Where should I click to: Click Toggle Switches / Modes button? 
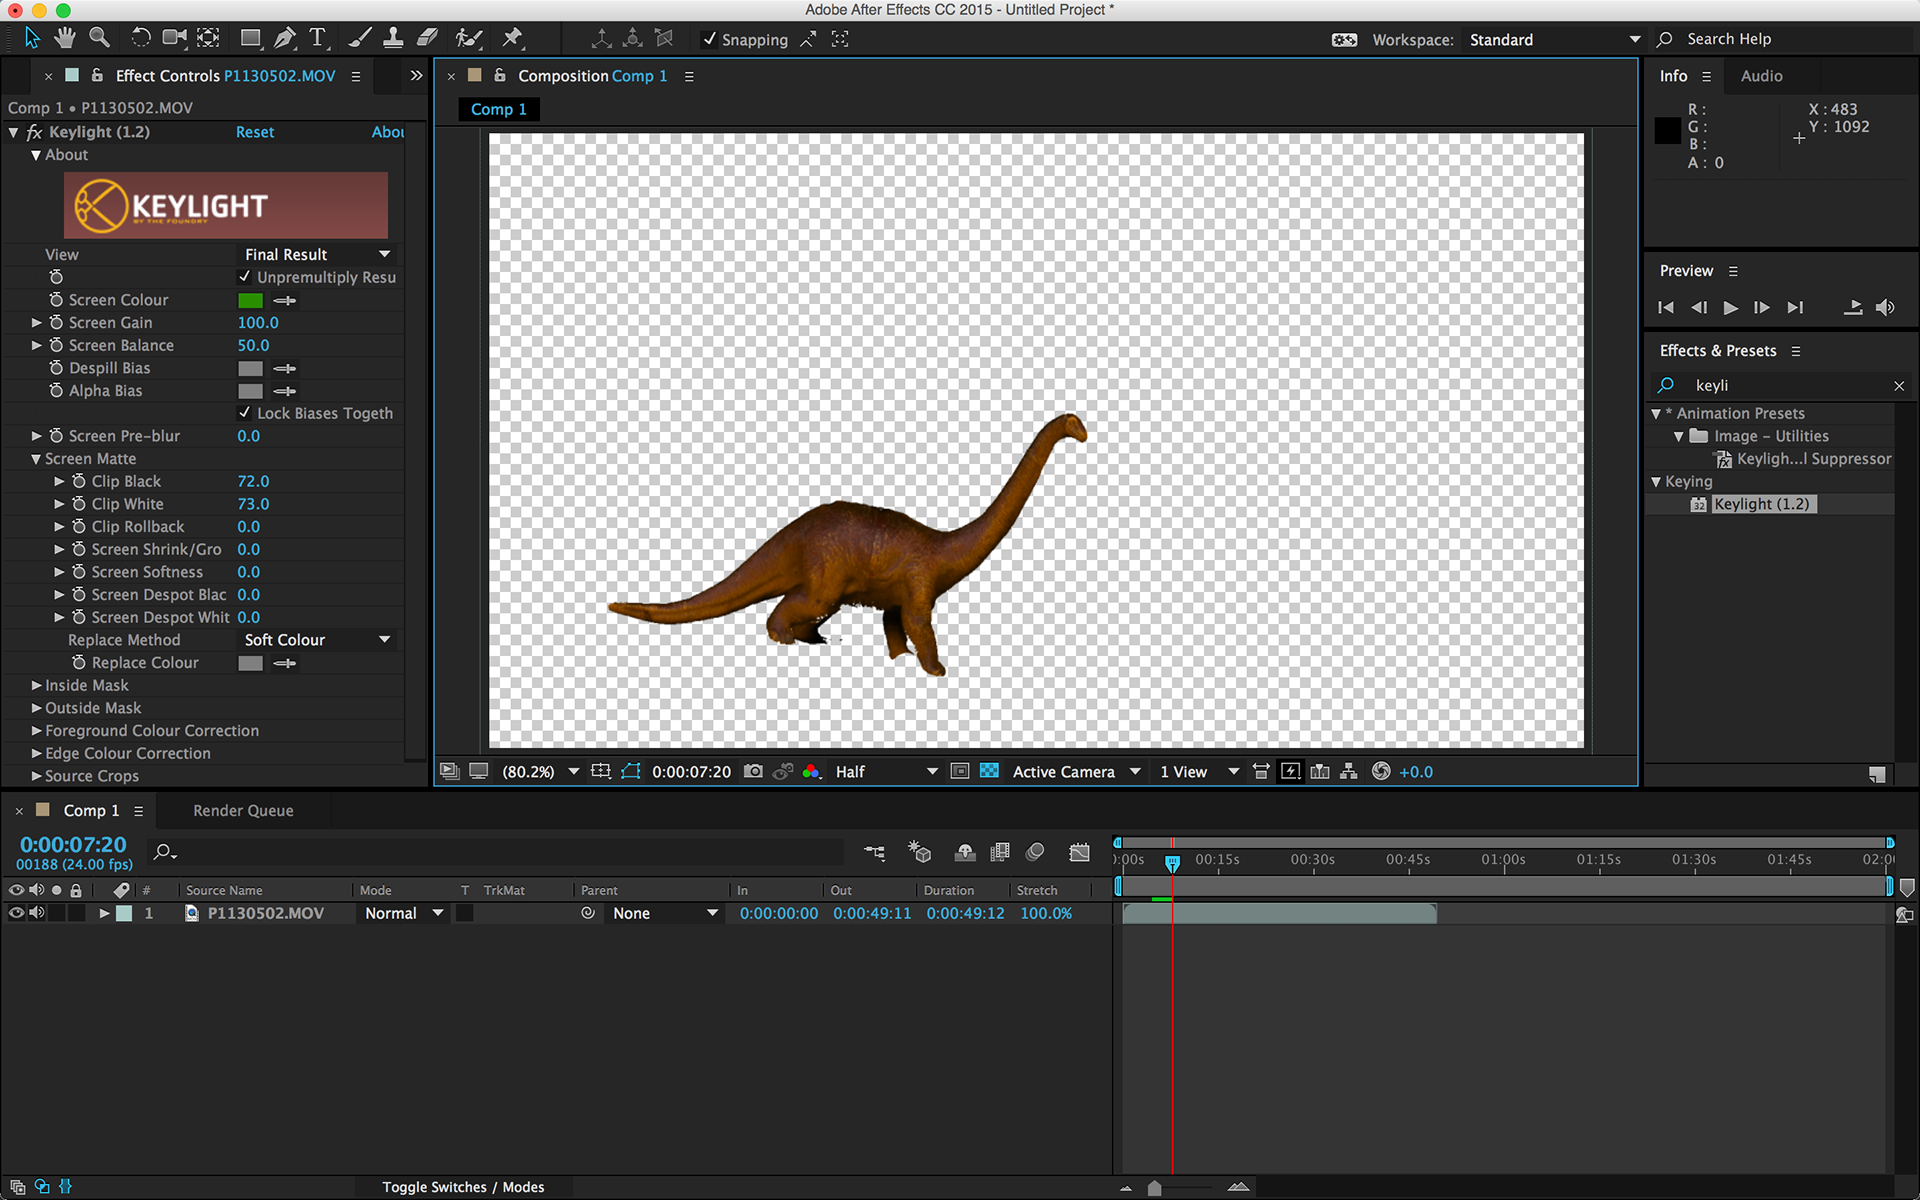(x=463, y=1187)
